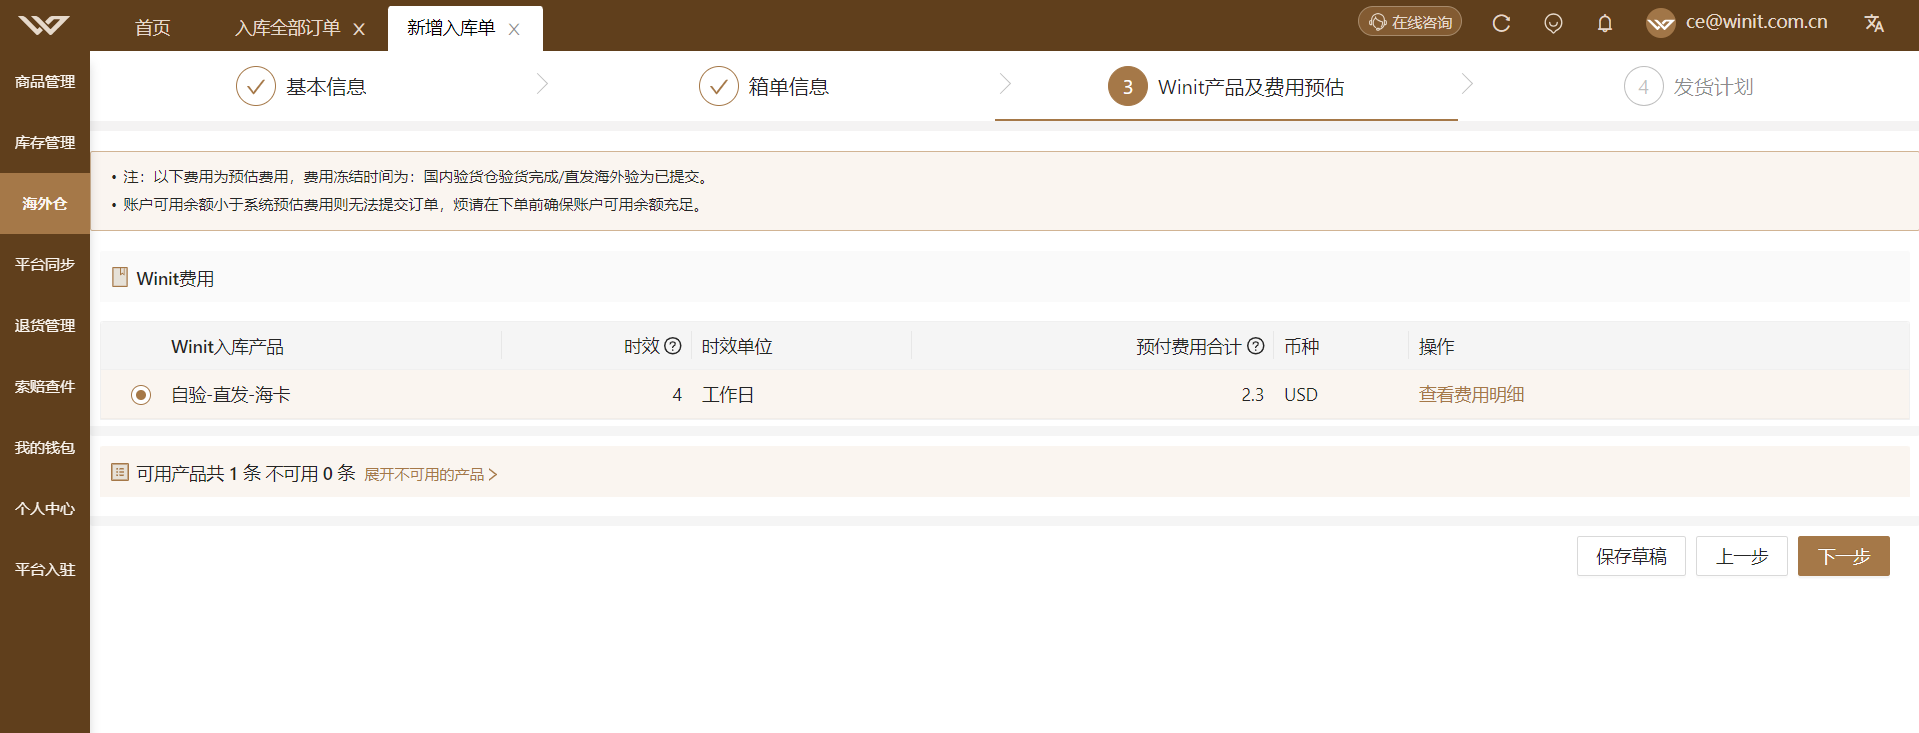Click the 自验-直发-海卡 product name
The image size is (1919, 733).
[x=231, y=395]
